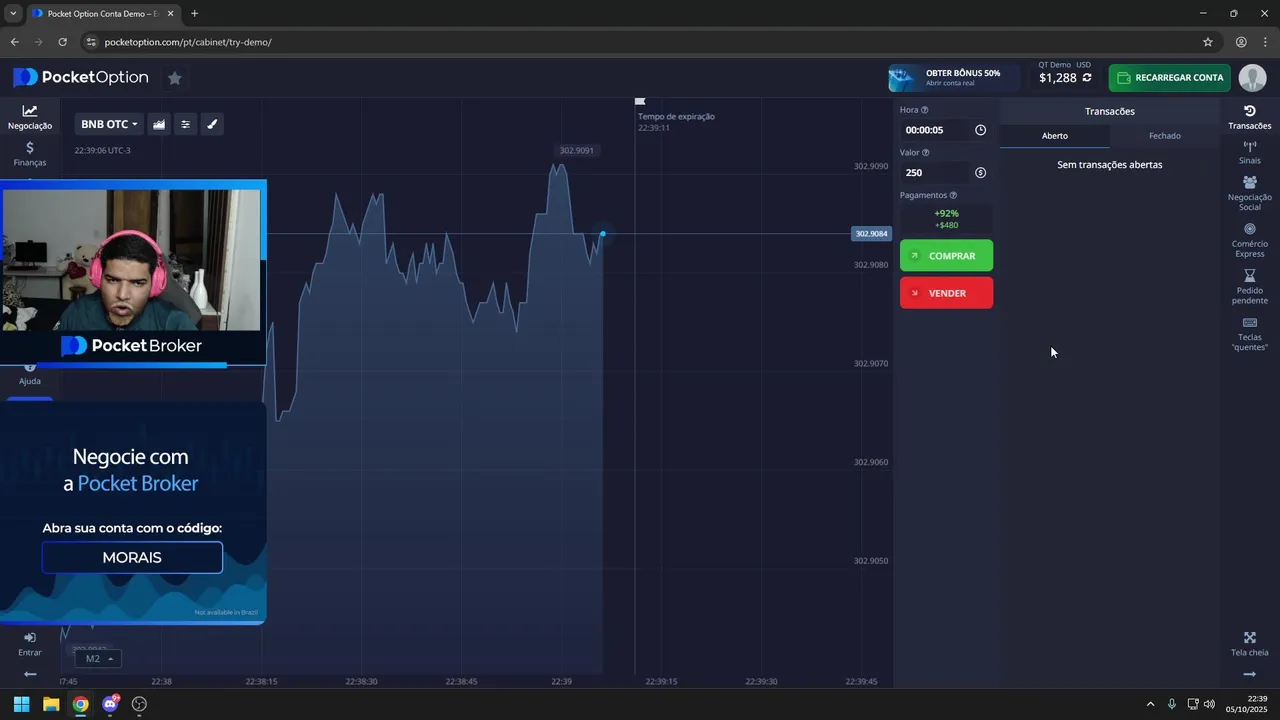The width and height of the screenshot is (1280, 720).
Task: Open the Ajuda help section
Action: pyautogui.click(x=30, y=375)
